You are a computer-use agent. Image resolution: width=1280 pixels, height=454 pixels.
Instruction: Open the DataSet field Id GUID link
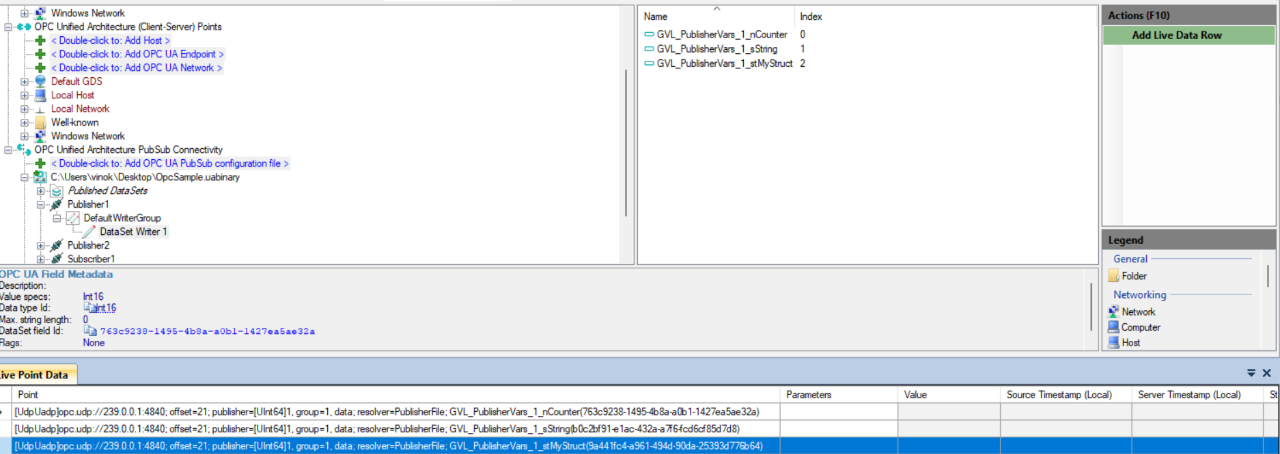point(207,330)
